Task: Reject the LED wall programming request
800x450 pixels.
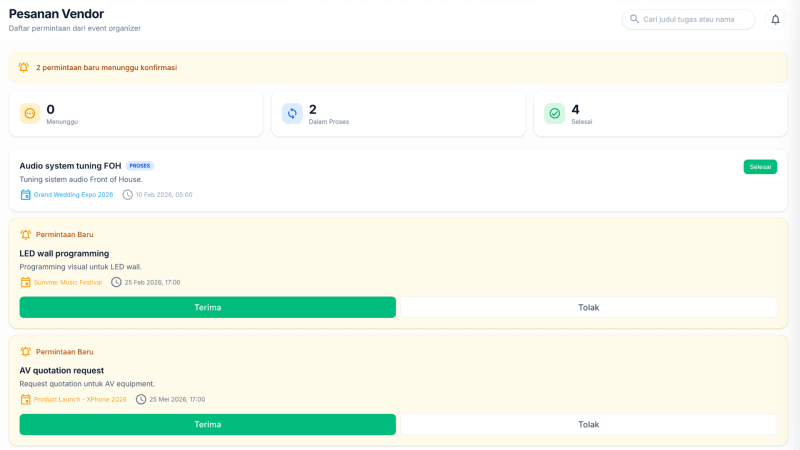Action: point(588,307)
